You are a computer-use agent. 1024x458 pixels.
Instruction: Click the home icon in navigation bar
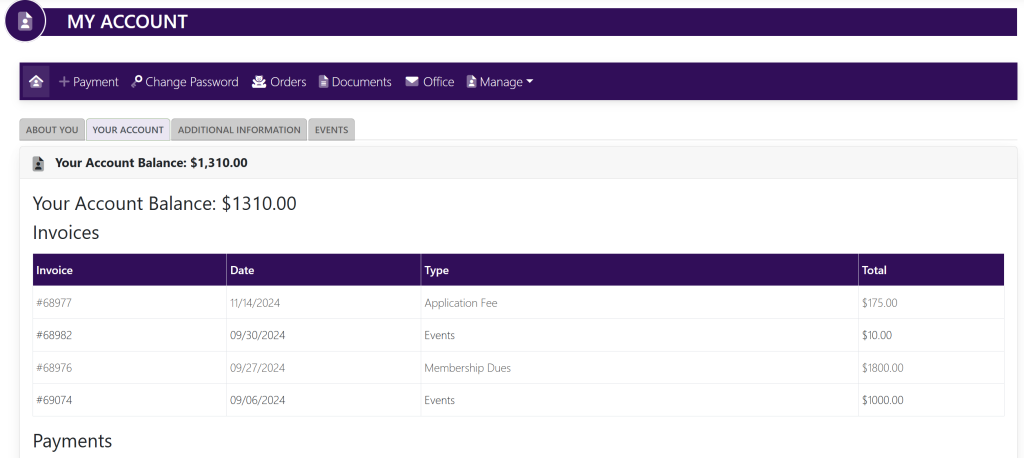[x=36, y=82]
